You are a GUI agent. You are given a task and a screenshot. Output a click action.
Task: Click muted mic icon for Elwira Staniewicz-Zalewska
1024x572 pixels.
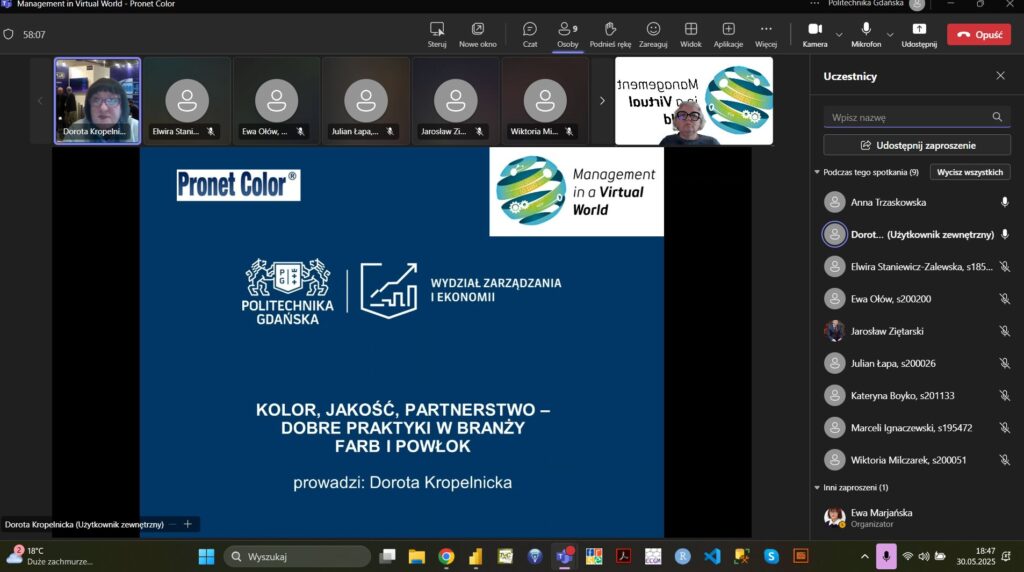coord(1004,266)
